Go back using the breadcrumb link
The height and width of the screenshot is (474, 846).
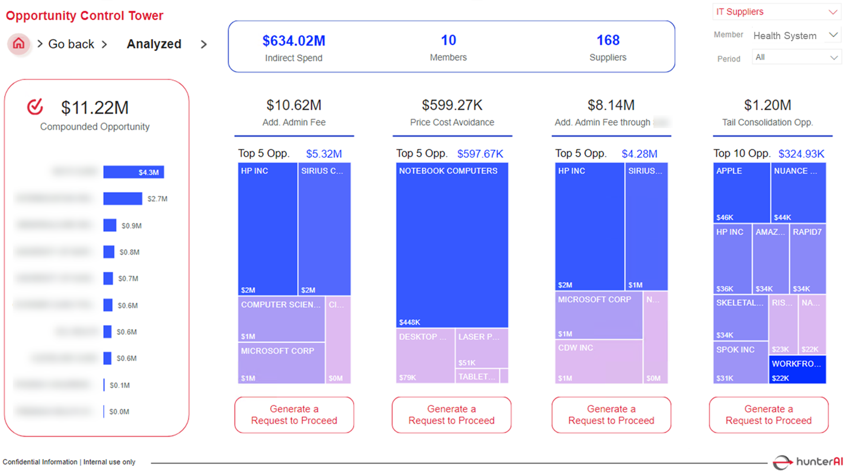click(71, 44)
